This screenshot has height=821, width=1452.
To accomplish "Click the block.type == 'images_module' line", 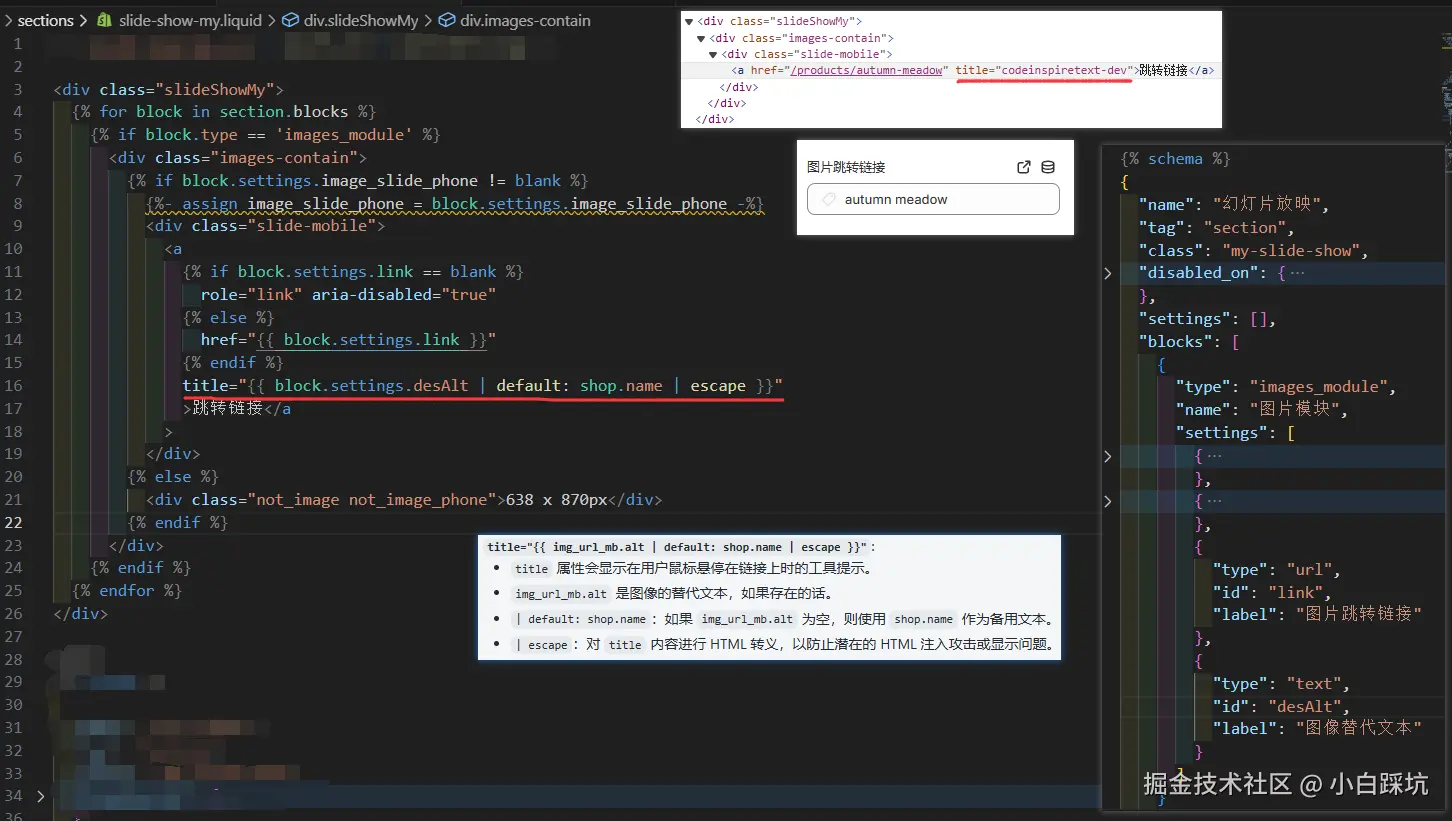I will [x=265, y=134].
